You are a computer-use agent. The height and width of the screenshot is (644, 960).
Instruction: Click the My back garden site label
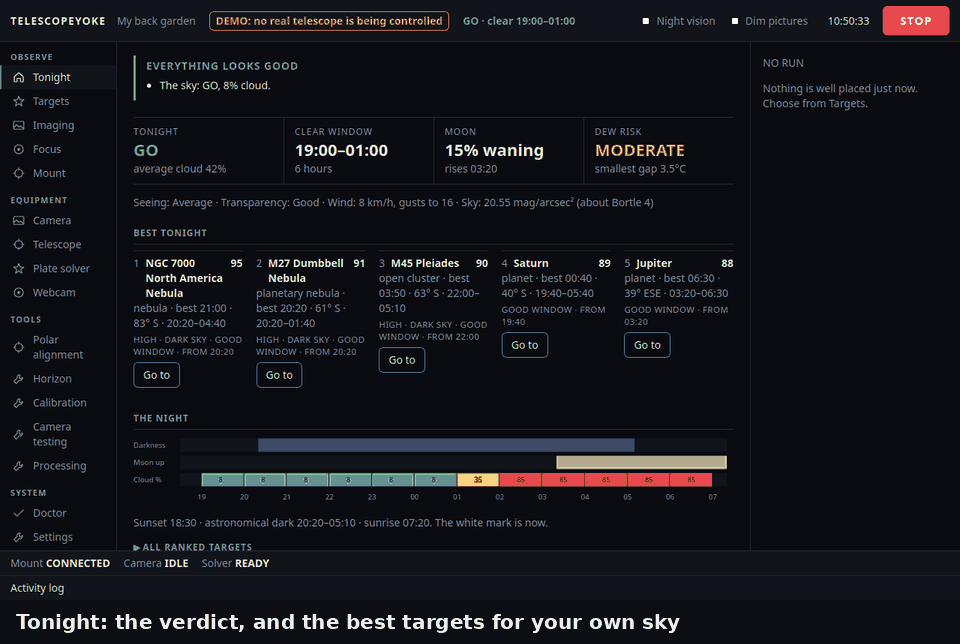[x=156, y=21]
